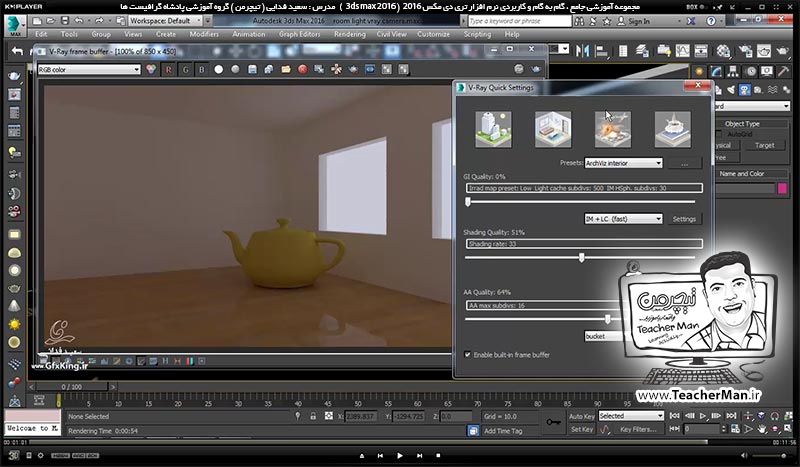Select the exterior city preset thumbnail
This screenshot has height=467, width=800.
click(493, 130)
